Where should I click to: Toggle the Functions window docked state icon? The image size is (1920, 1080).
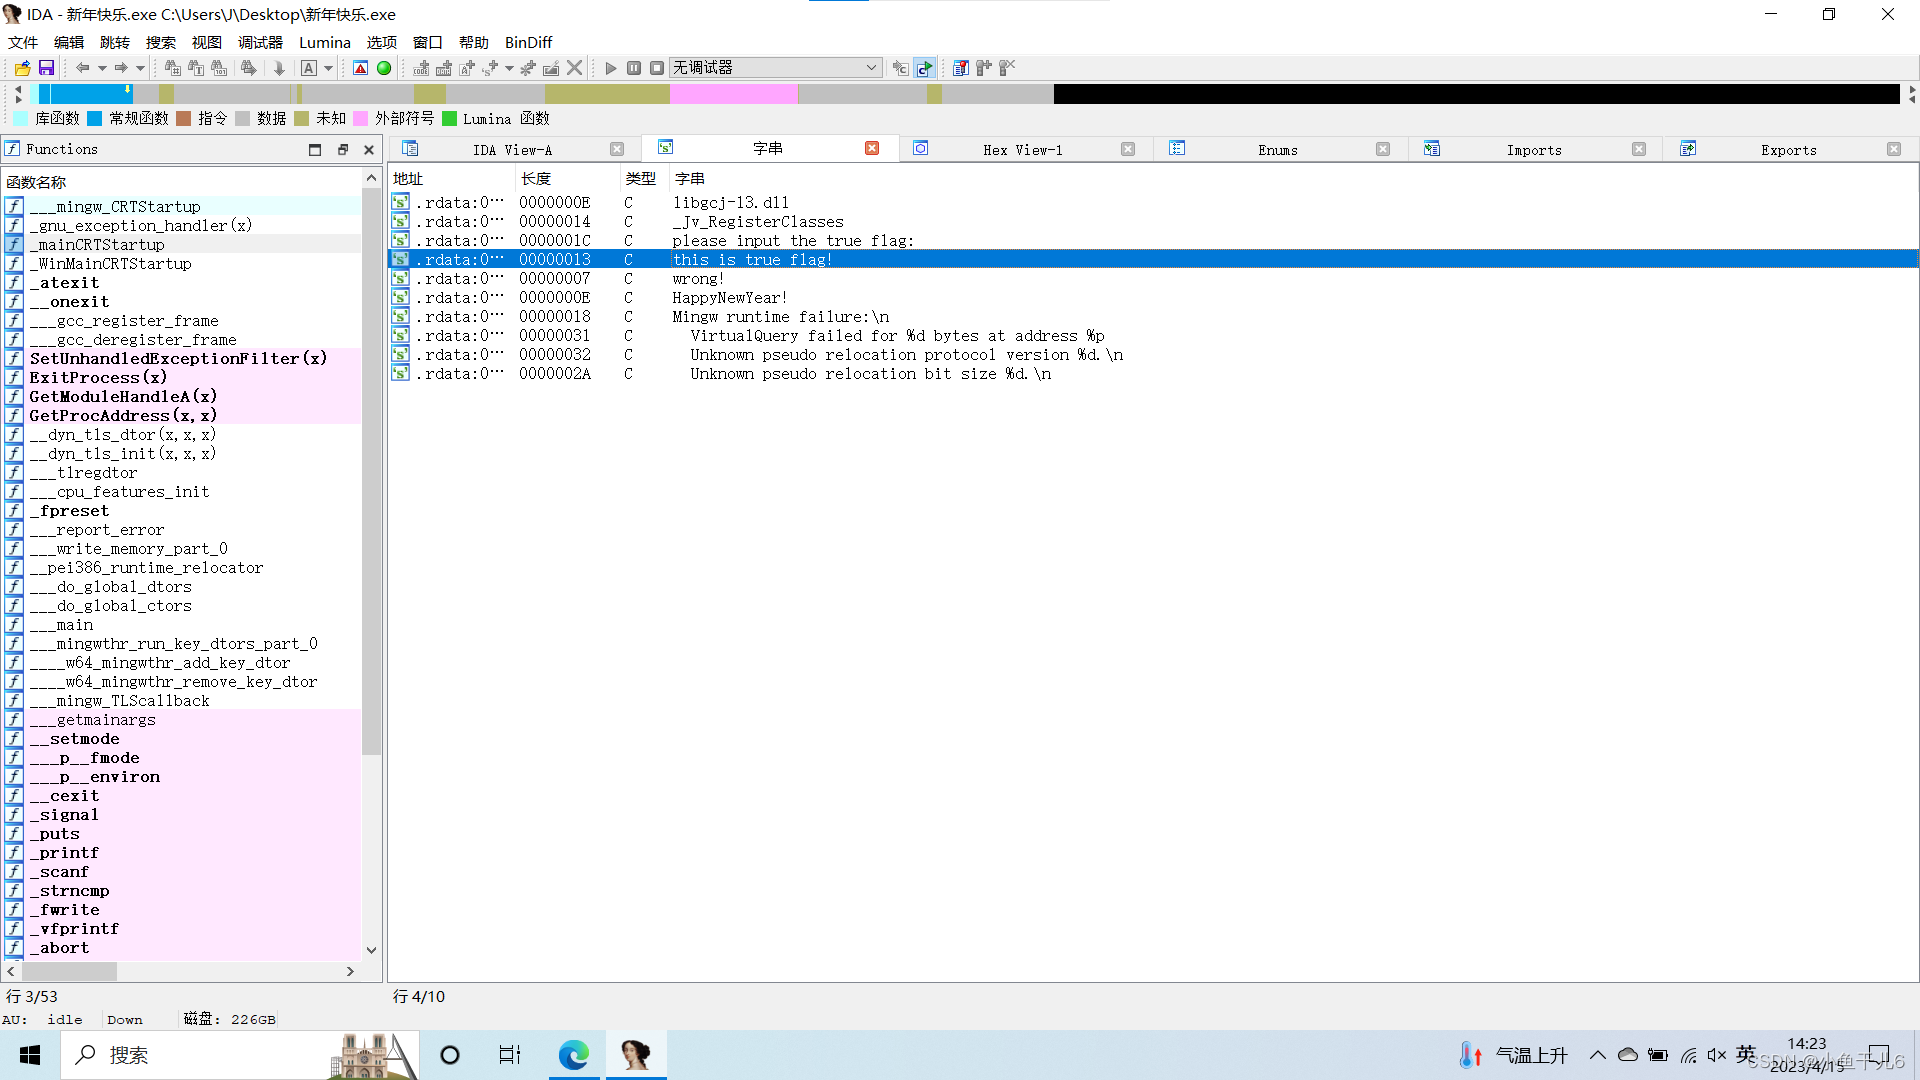tap(343, 149)
